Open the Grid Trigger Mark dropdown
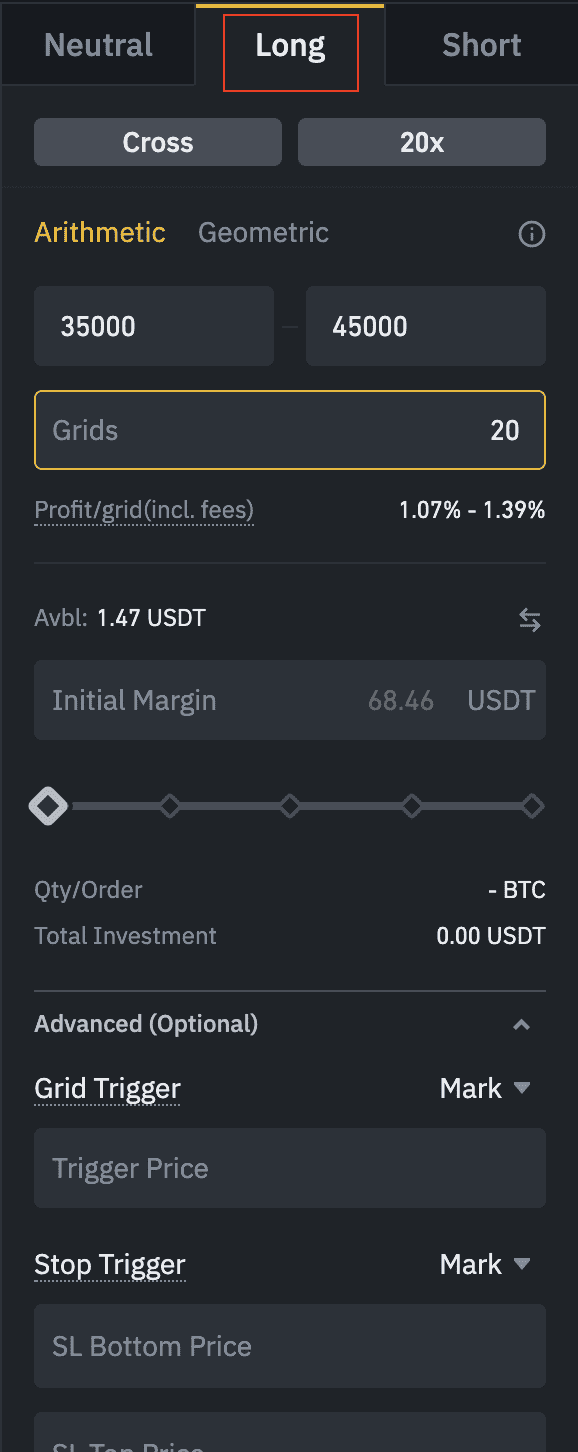578x1452 pixels. [x=485, y=1088]
